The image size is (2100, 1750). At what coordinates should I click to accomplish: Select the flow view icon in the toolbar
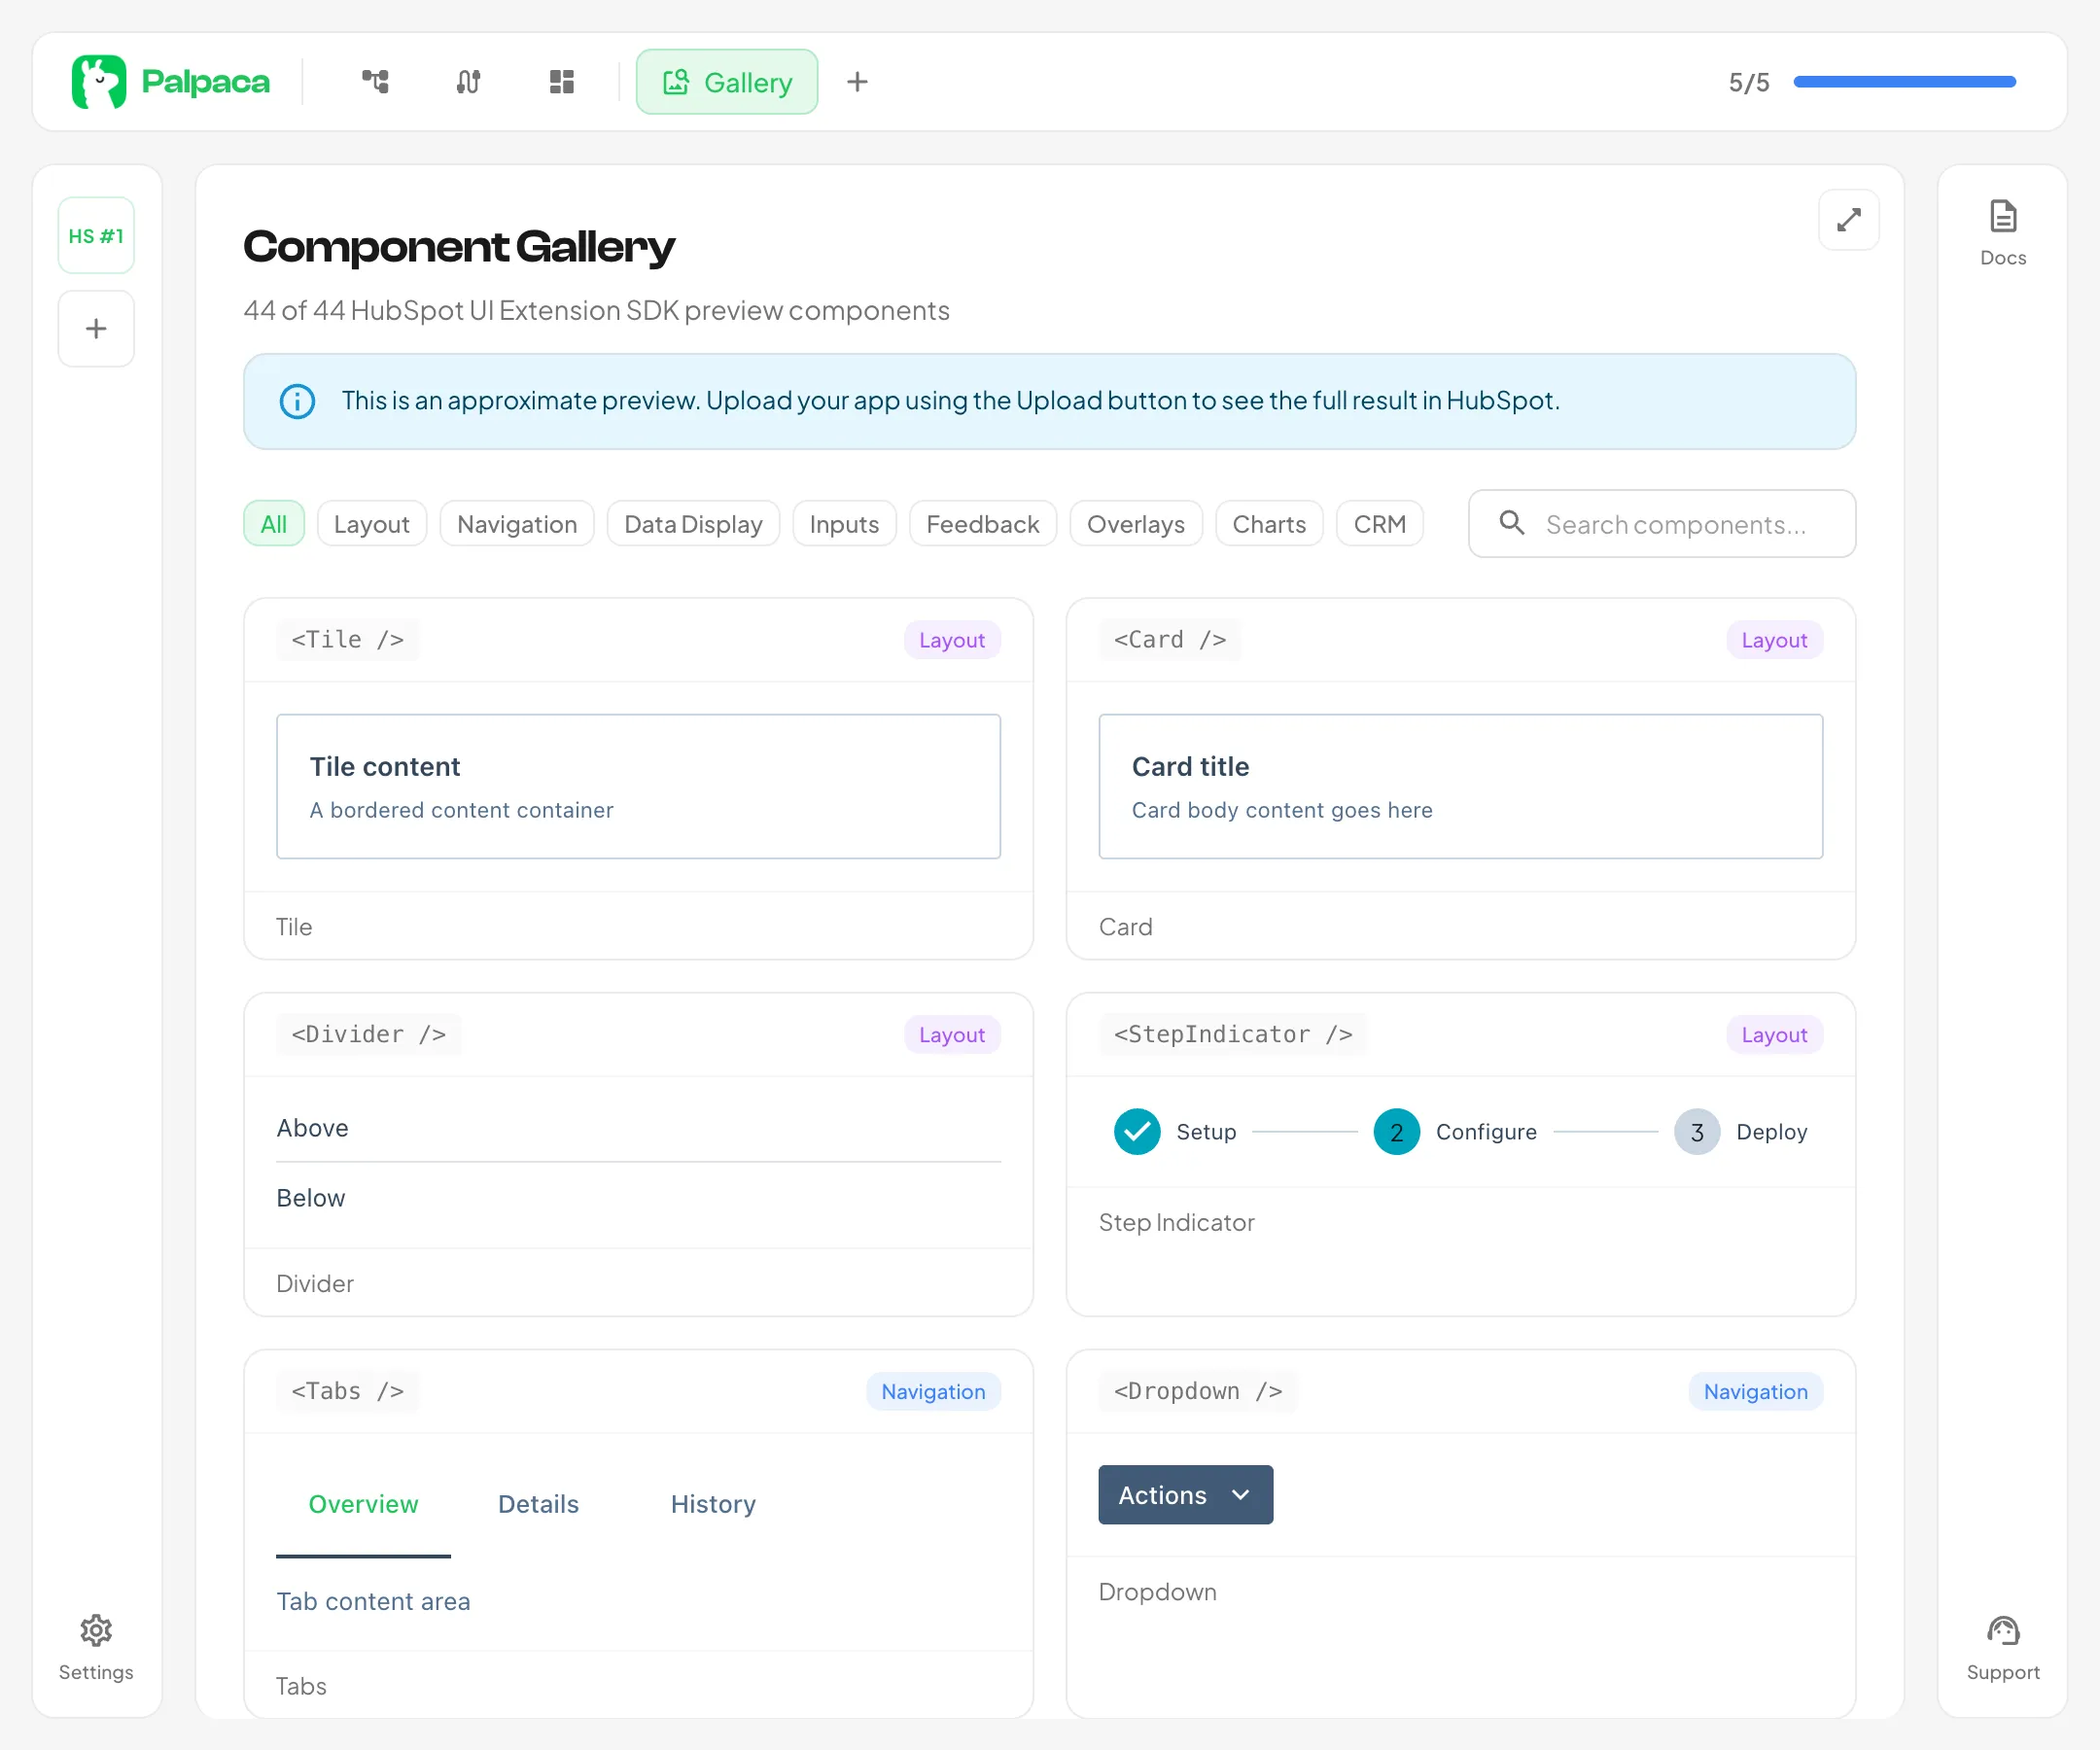point(375,82)
